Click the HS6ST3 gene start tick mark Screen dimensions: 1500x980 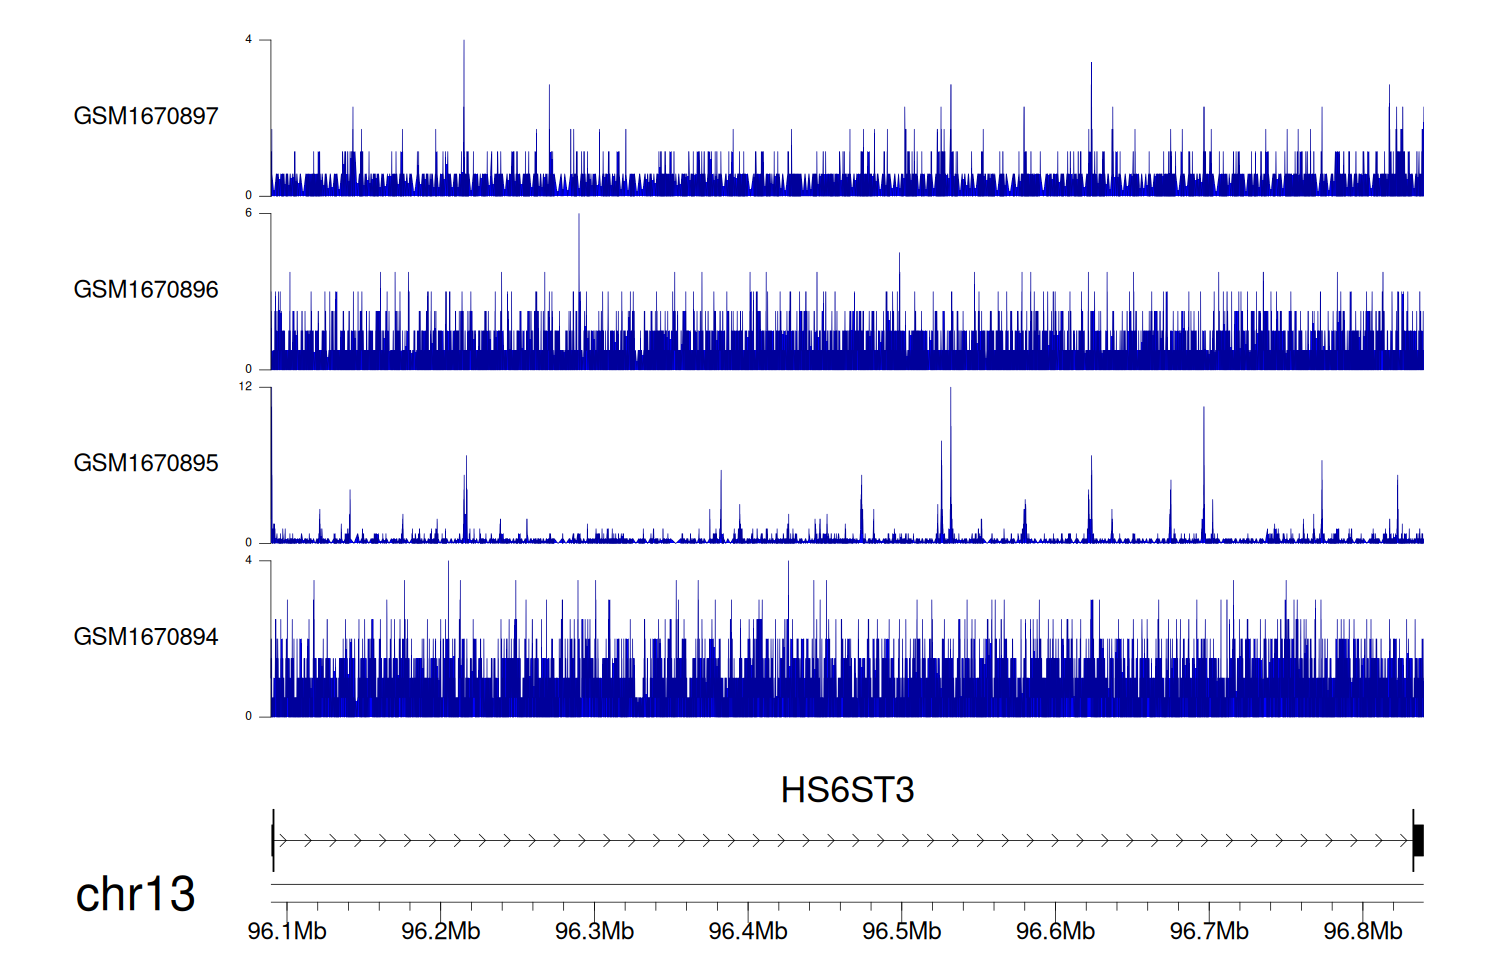point(273,841)
